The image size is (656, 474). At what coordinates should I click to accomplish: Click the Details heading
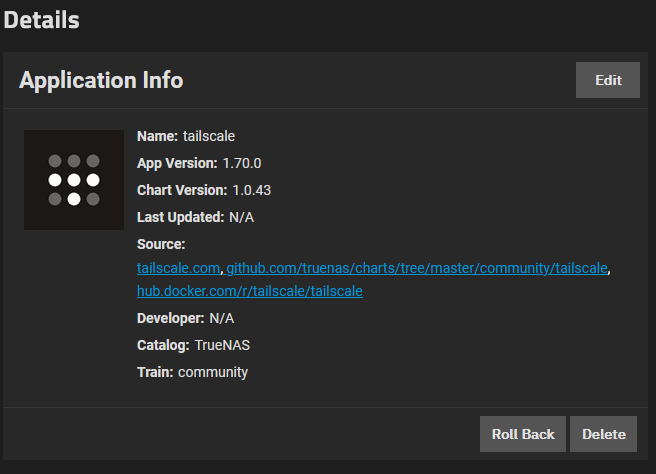(41, 20)
